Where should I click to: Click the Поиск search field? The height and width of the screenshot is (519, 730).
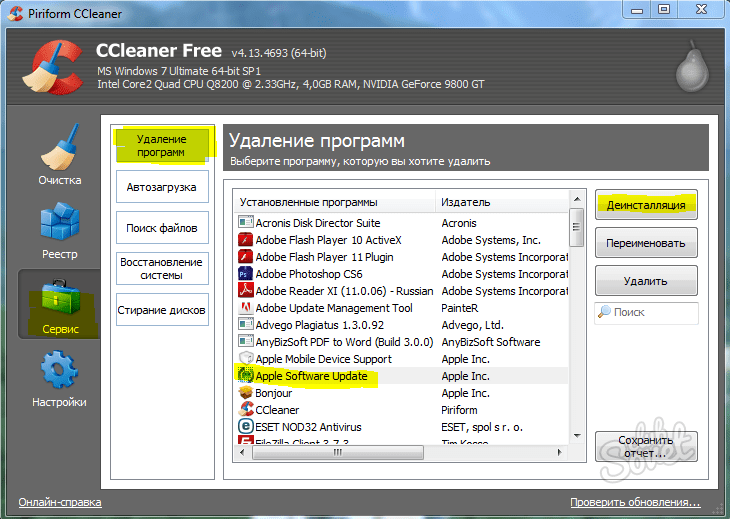[x=646, y=312]
